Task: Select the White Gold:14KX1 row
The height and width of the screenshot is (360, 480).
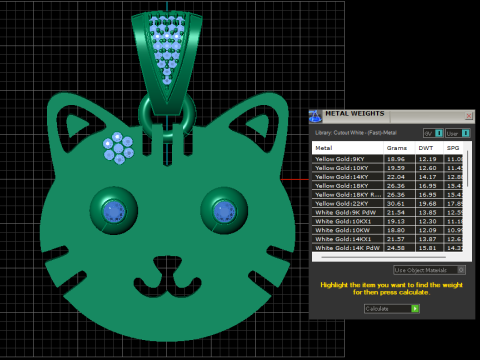Action: 388,239
